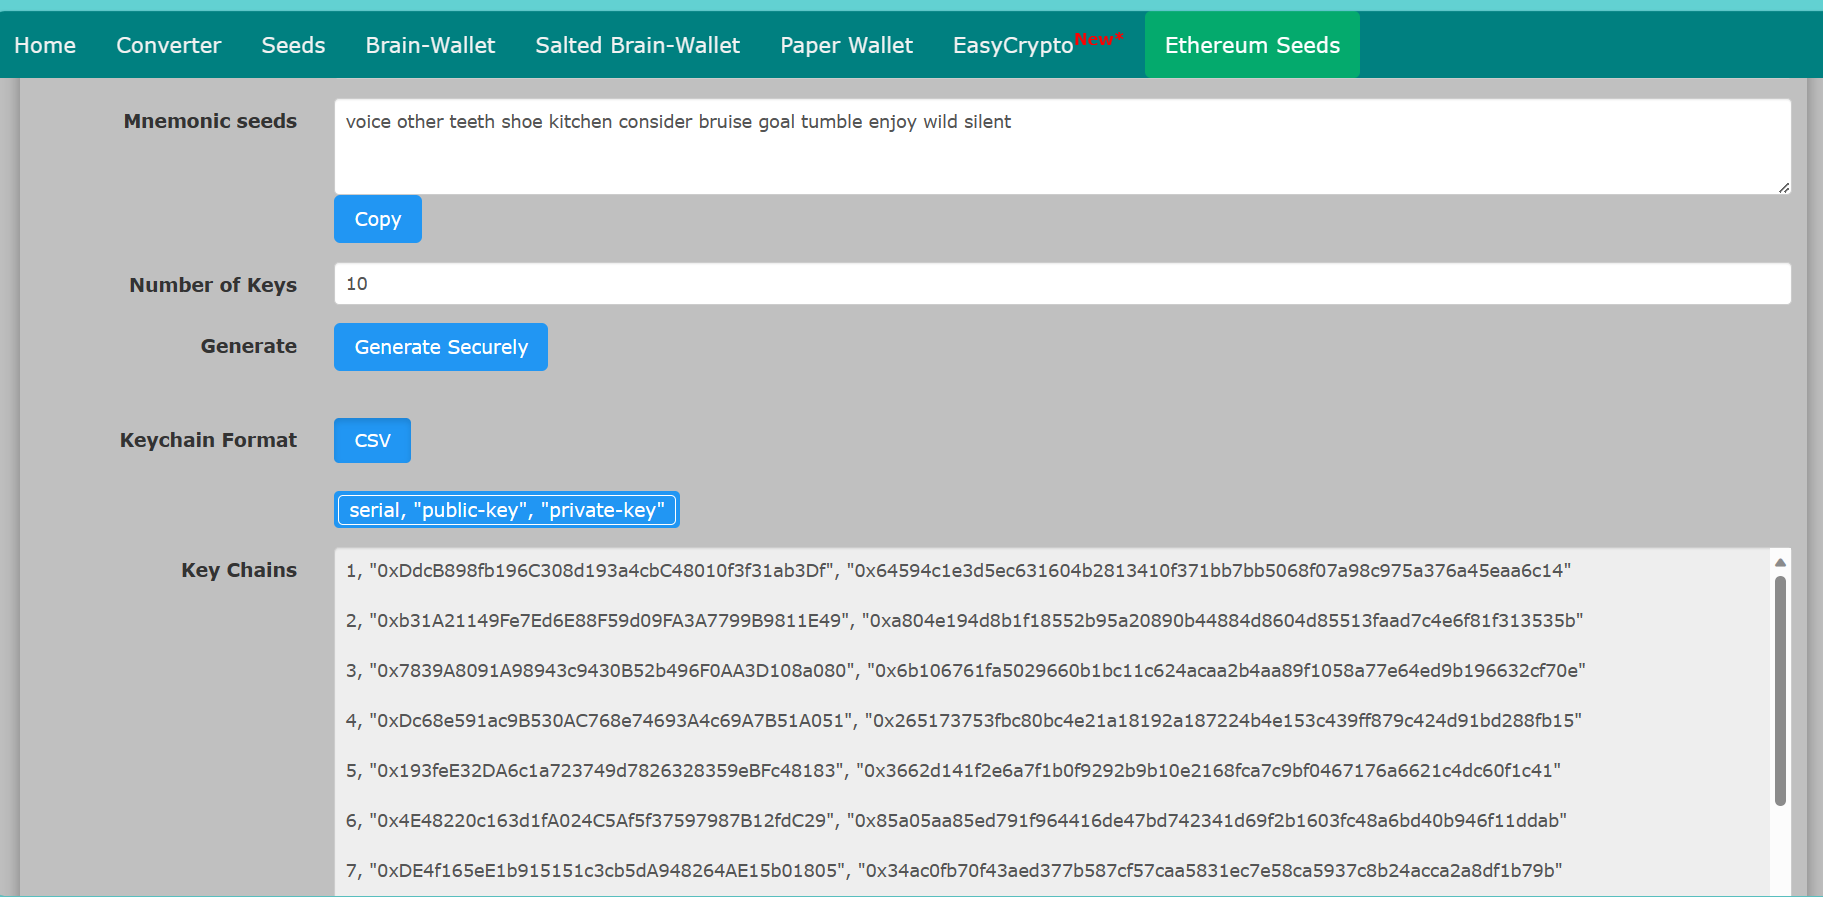
Task: Choose the CSV keychain format
Action: click(372, 440)
